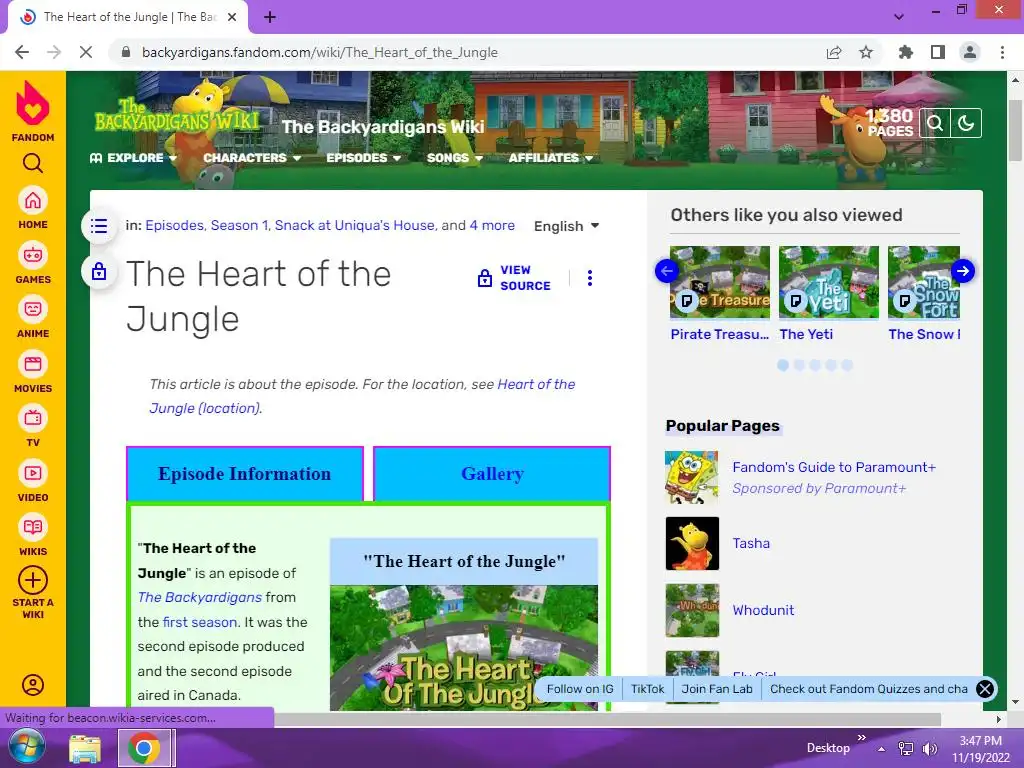
Task: Show next carousel items with right arrow
Action: (x=963, y=271)
